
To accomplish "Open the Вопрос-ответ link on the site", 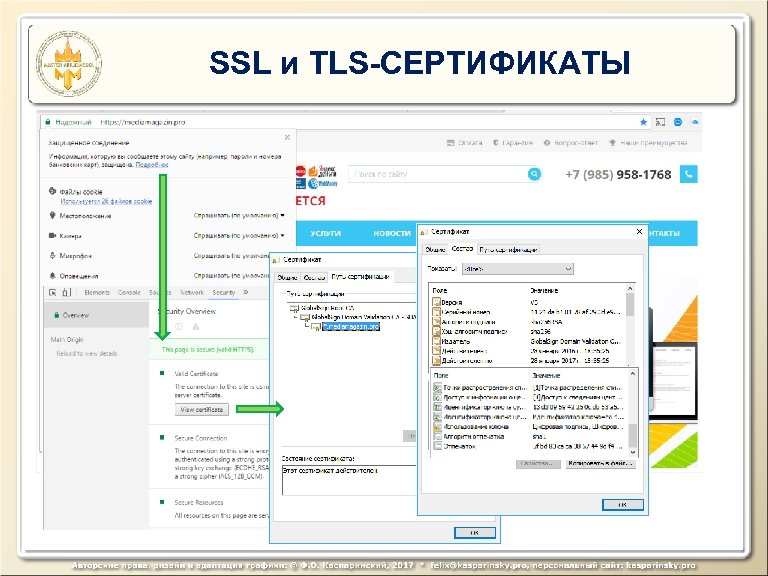I will point(571,143).
